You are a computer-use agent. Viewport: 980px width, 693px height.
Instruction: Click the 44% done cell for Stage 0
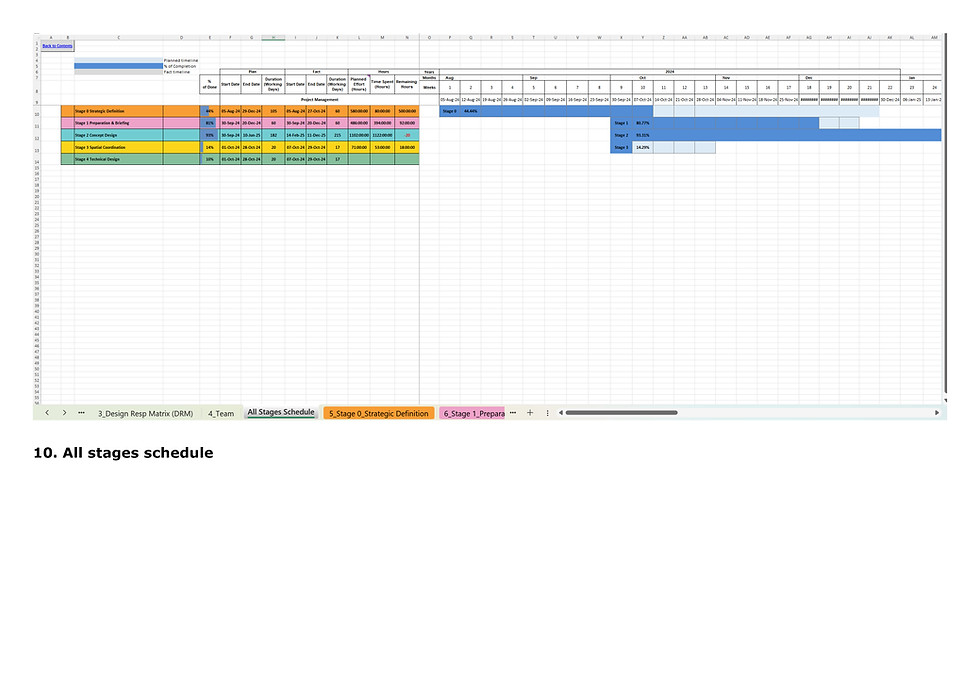tap(209, 111)
